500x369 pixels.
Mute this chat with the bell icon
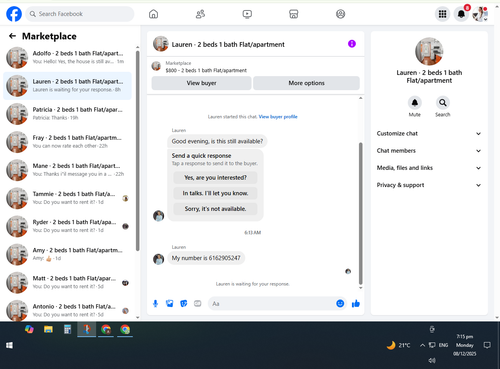(x=415, y=103)
